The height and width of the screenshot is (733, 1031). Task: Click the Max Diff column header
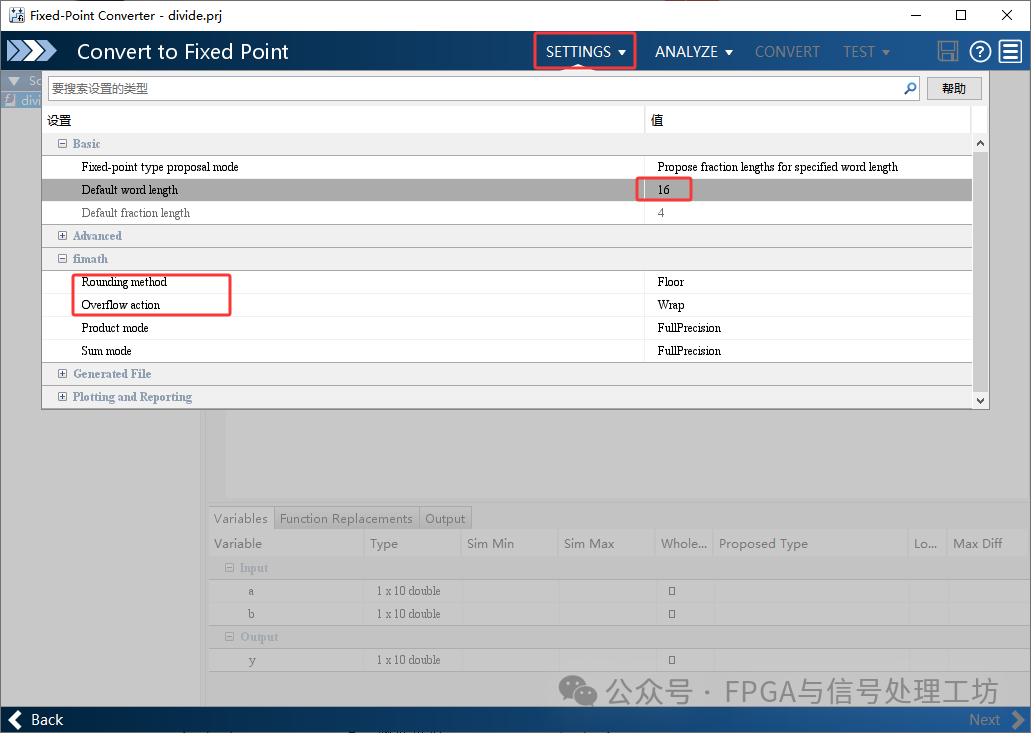coord(988,543)
